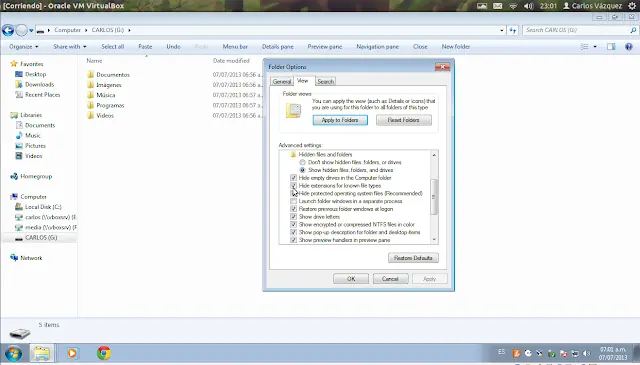Open Recent Places in Favorites
The height and width of the screenshot is (365, 640).
tap(42, 95)
